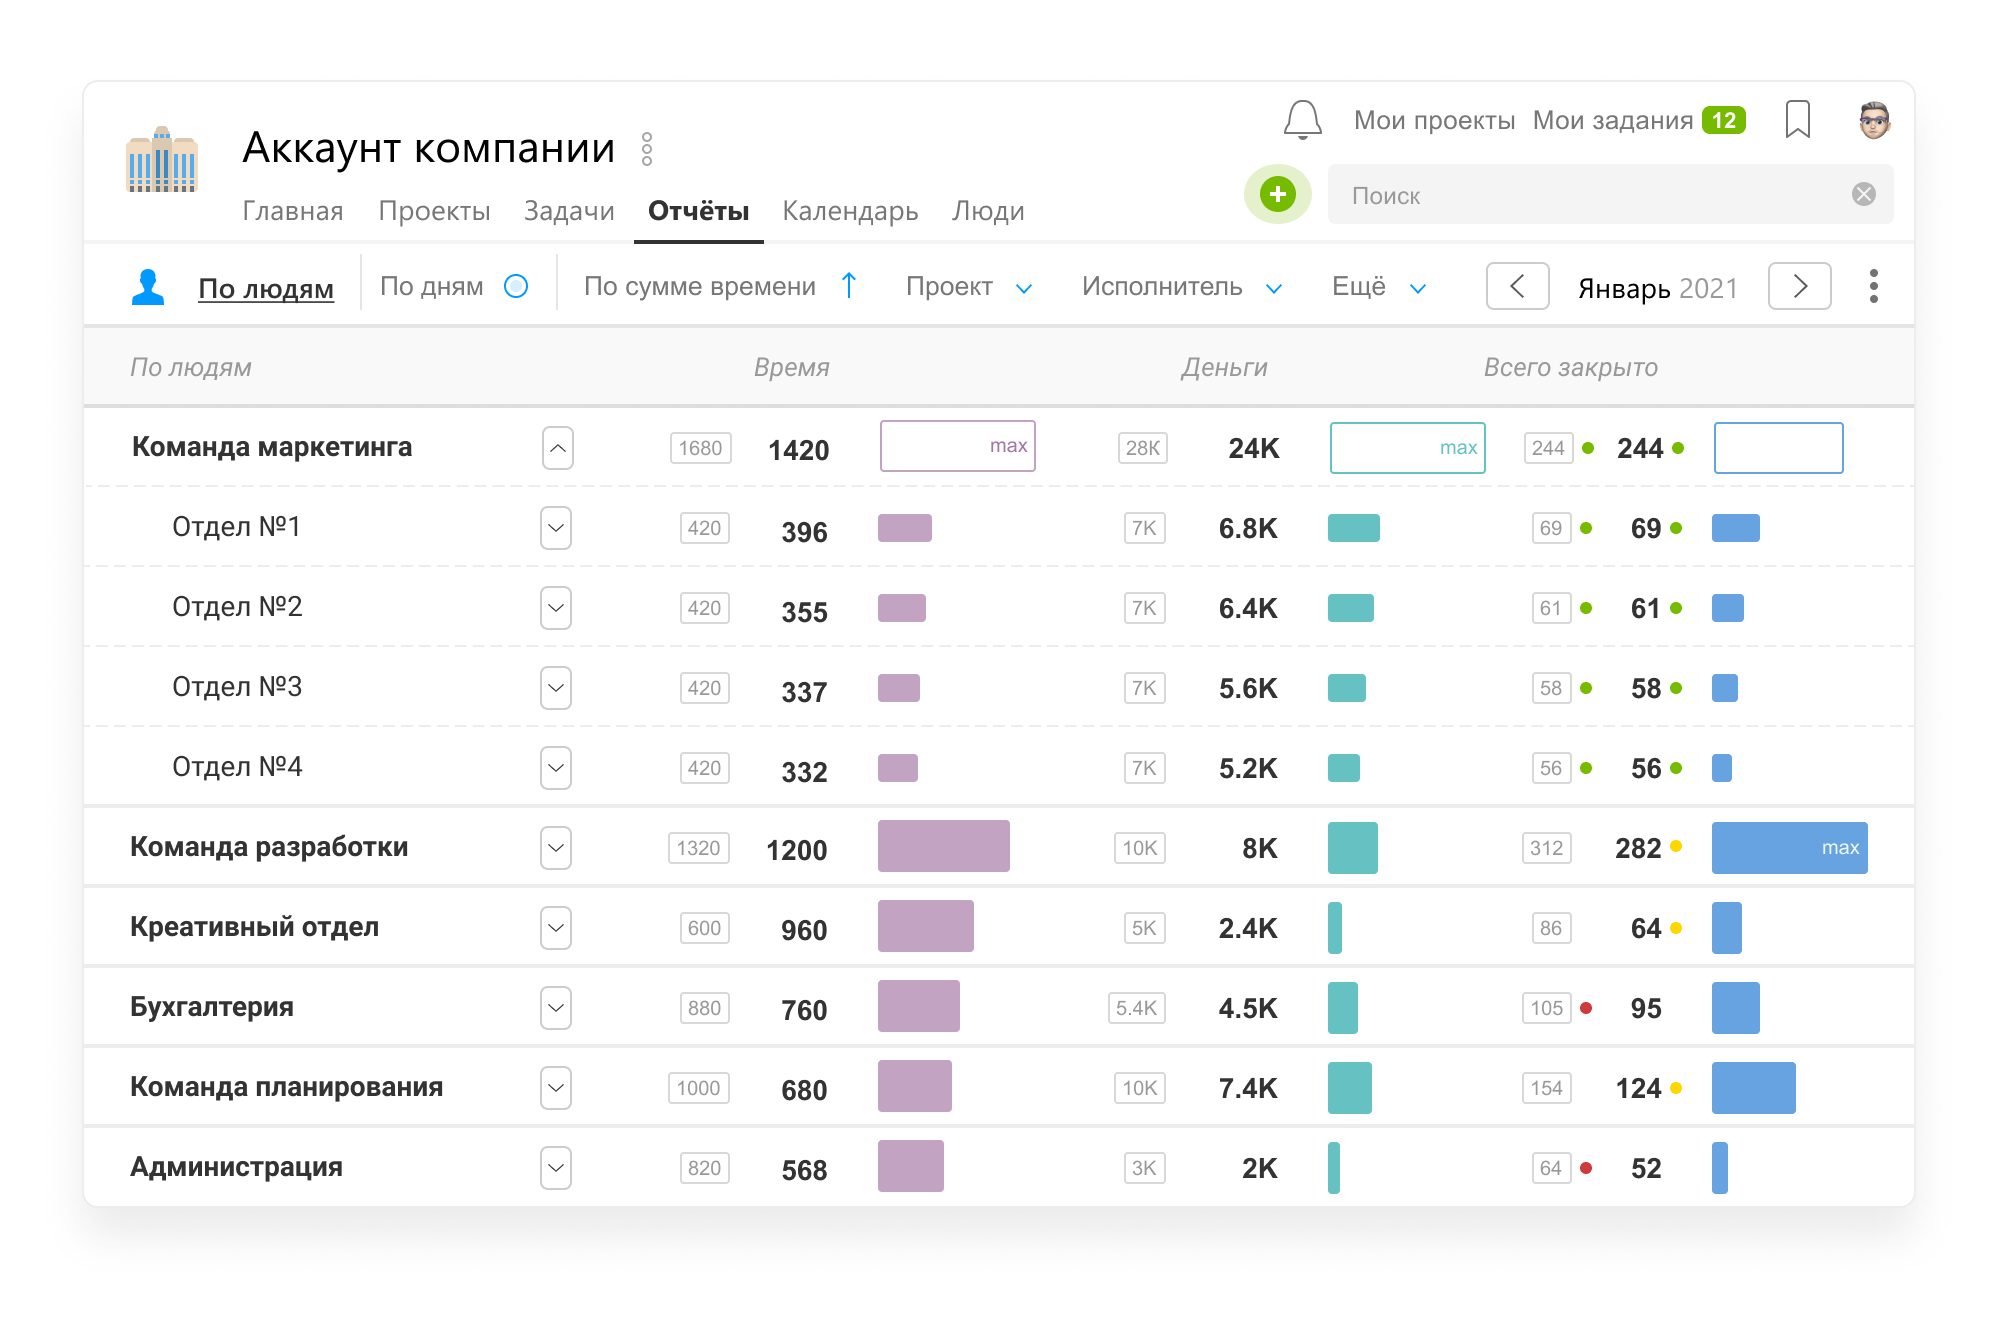Open the vertical dots menu near Январь 2021
2000x1332 pixels.
point(1873,286)
